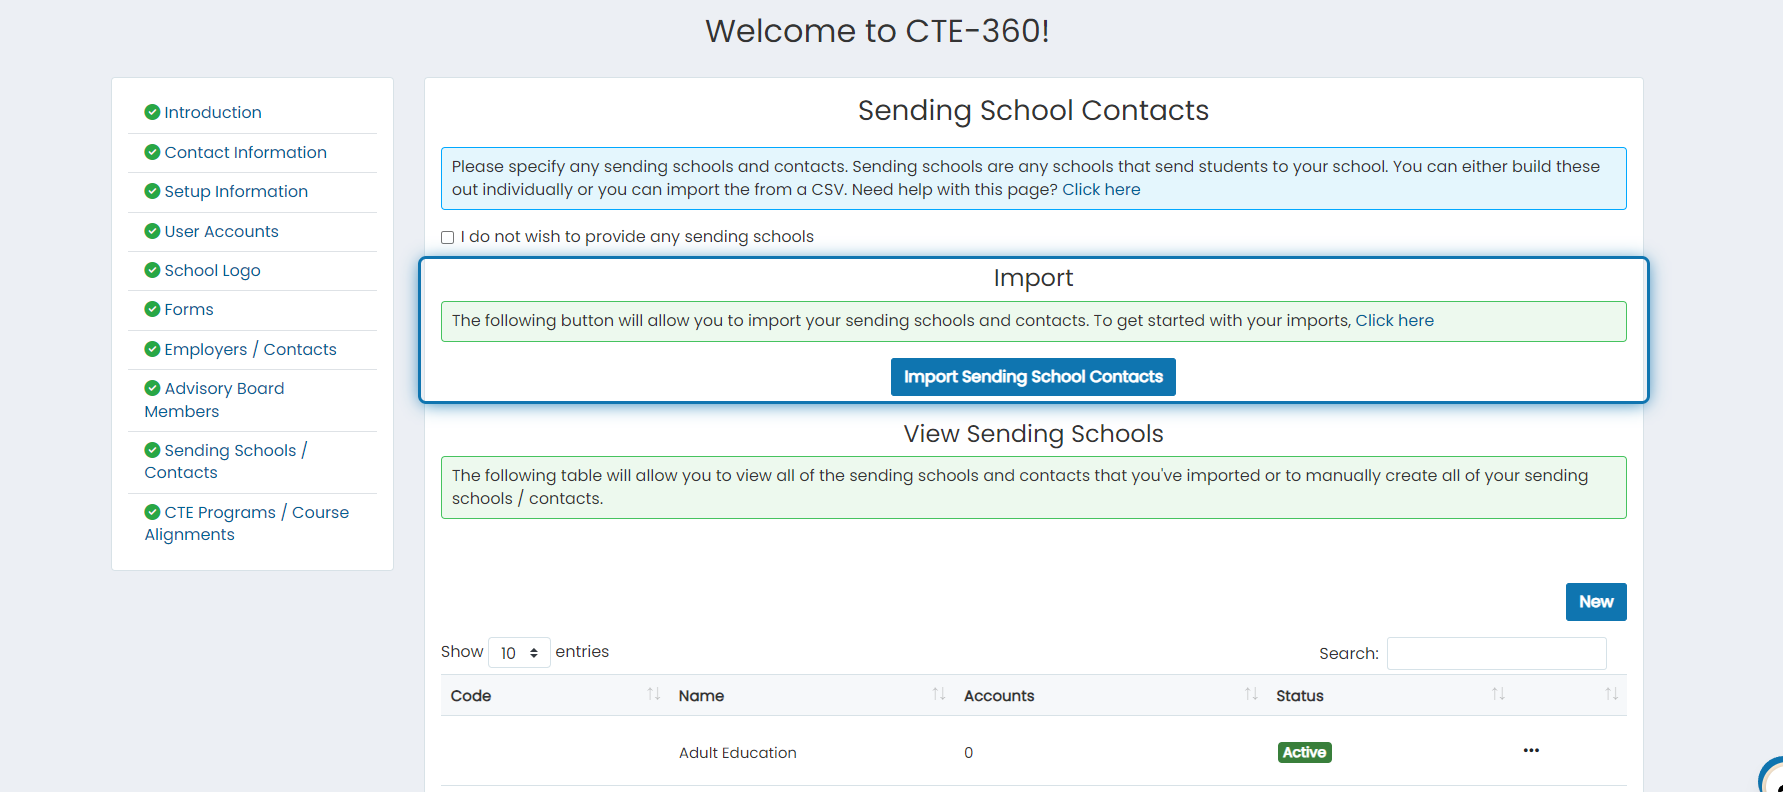Image resolution: width=1783 pixels, height=792 pixels.
Task: Click the help 'Click here' link in blue notice
Action: pyautogui.click(x=1101, y=190)
